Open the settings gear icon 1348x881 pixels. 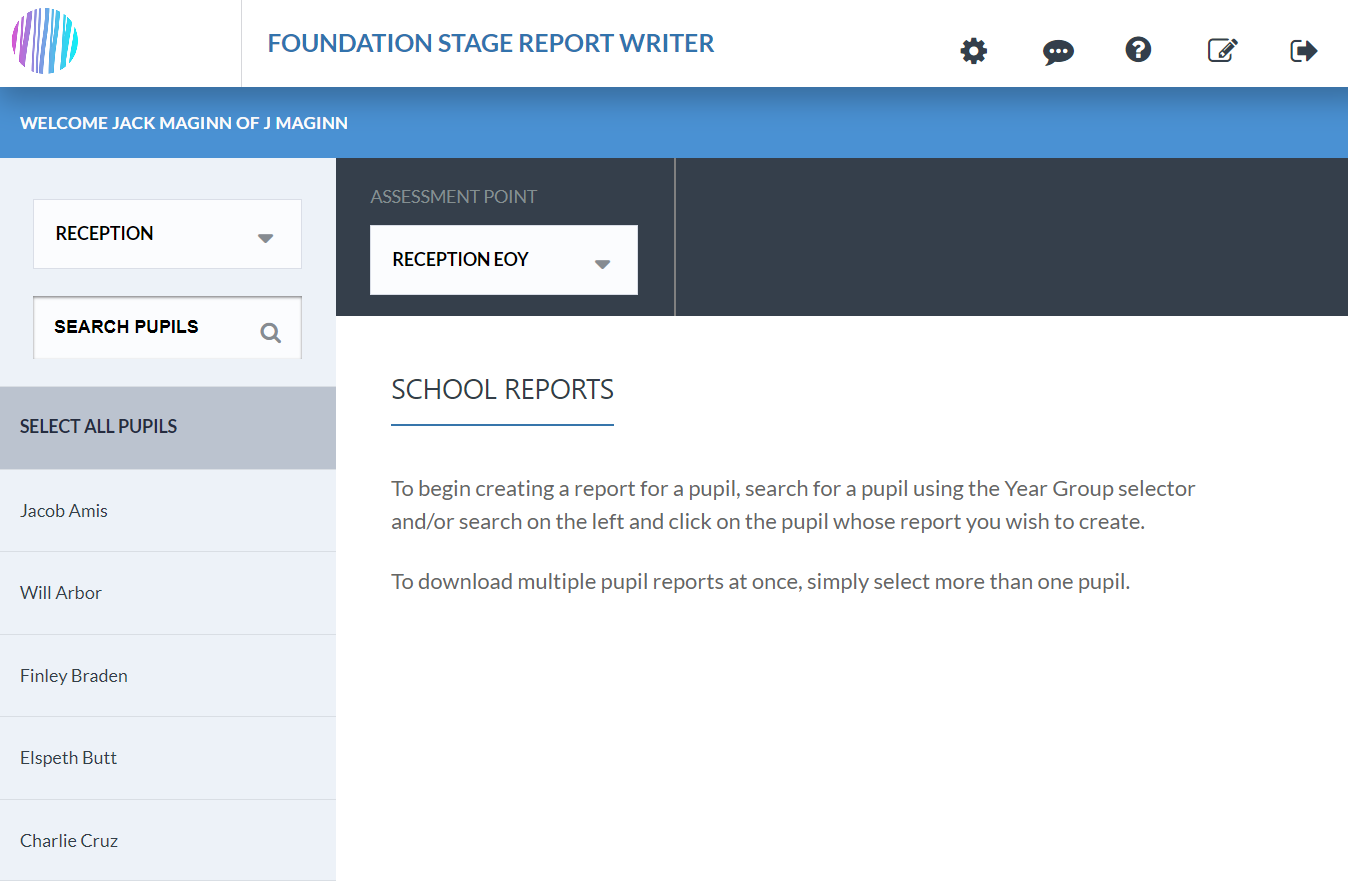(974, 51)
